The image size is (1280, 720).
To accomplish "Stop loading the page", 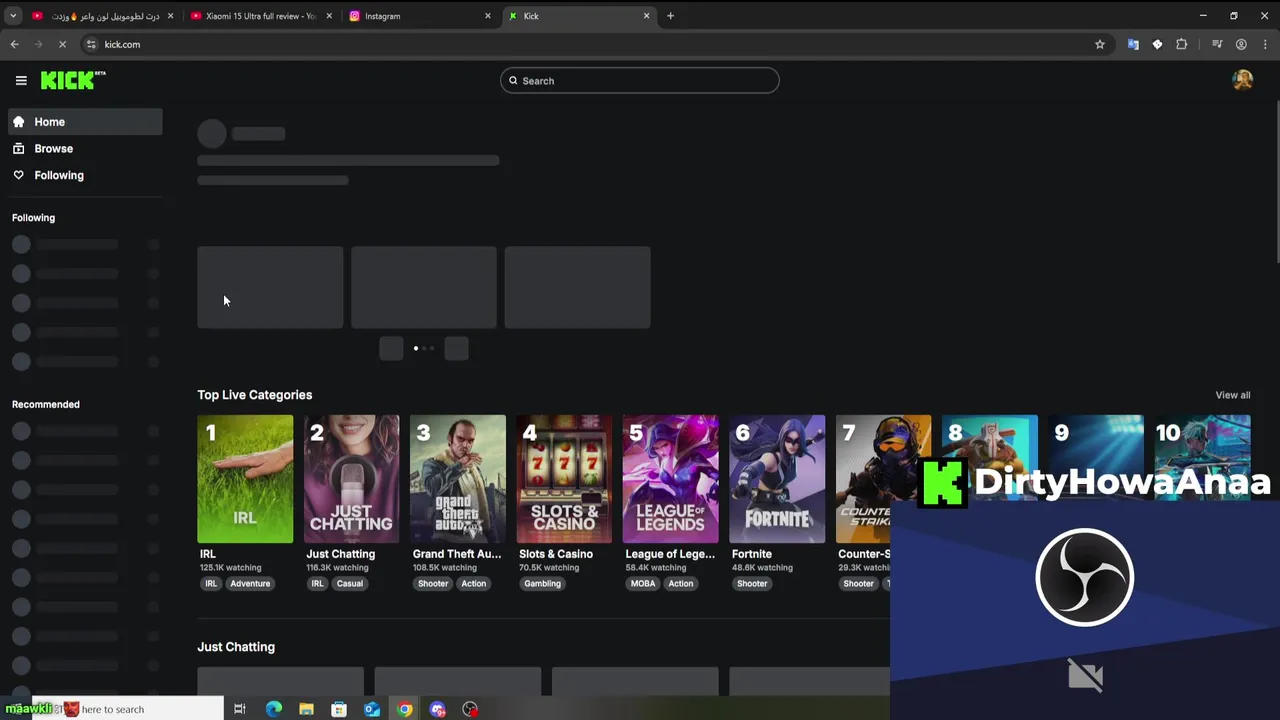I will [62, 44].
